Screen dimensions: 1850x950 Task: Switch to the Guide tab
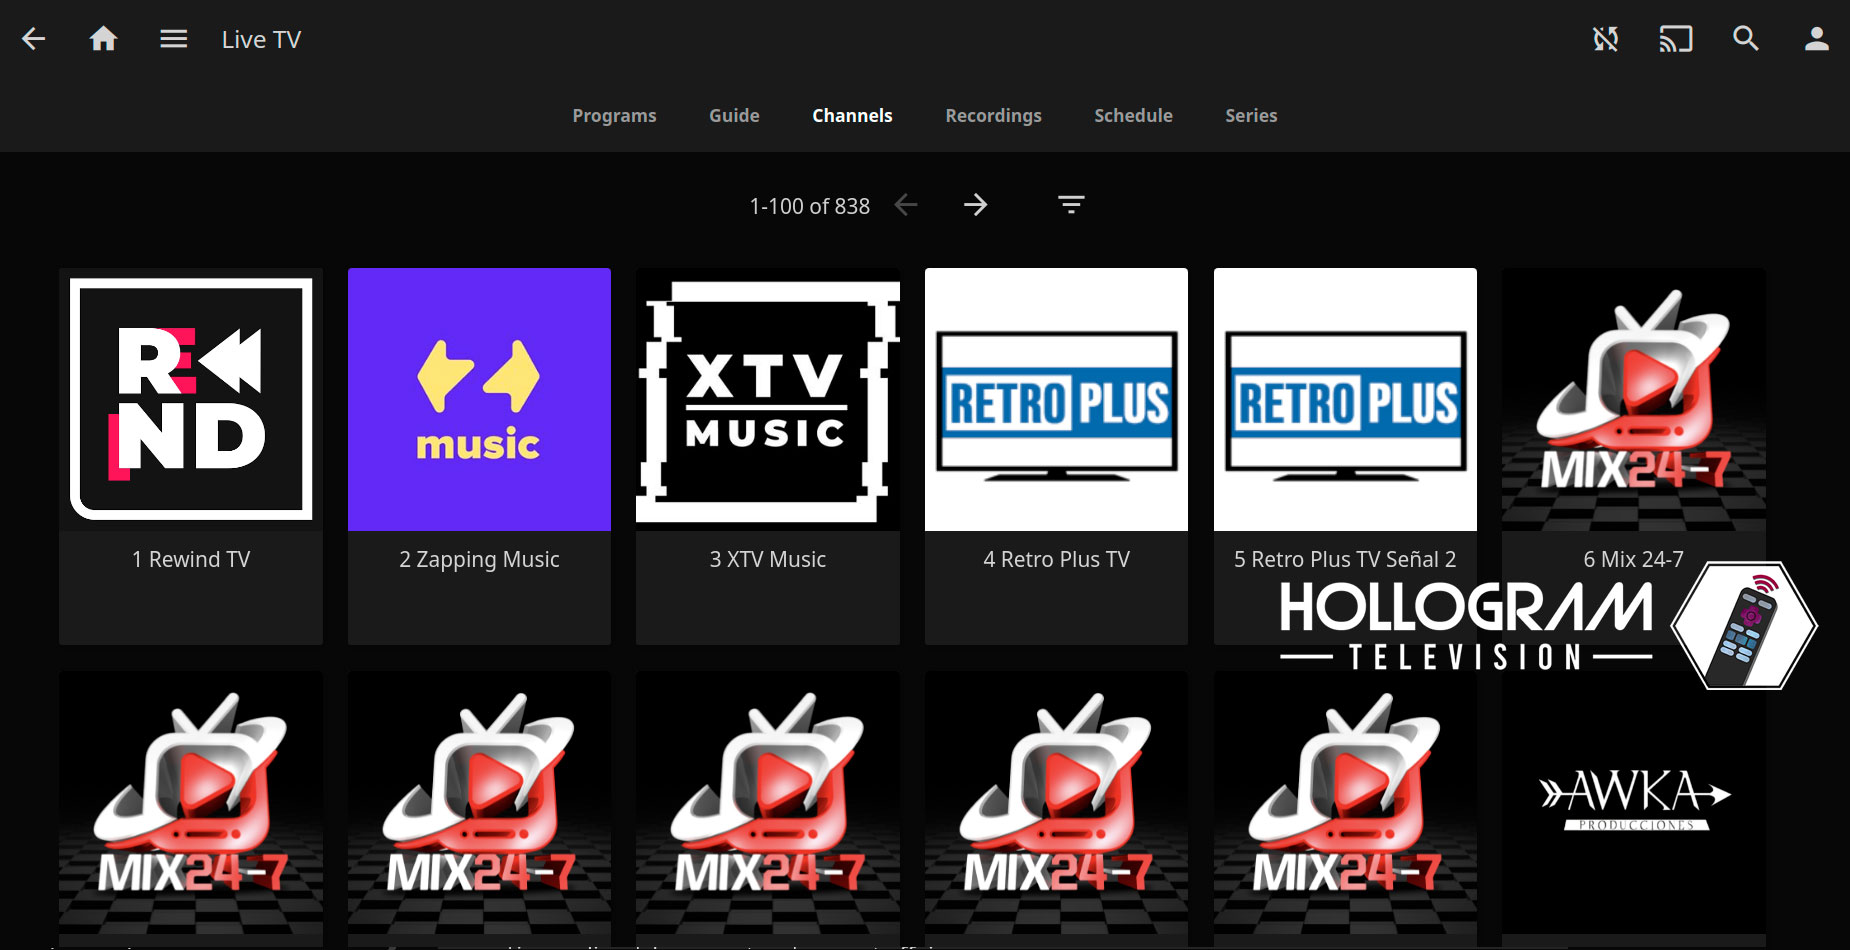click(733, 115)
